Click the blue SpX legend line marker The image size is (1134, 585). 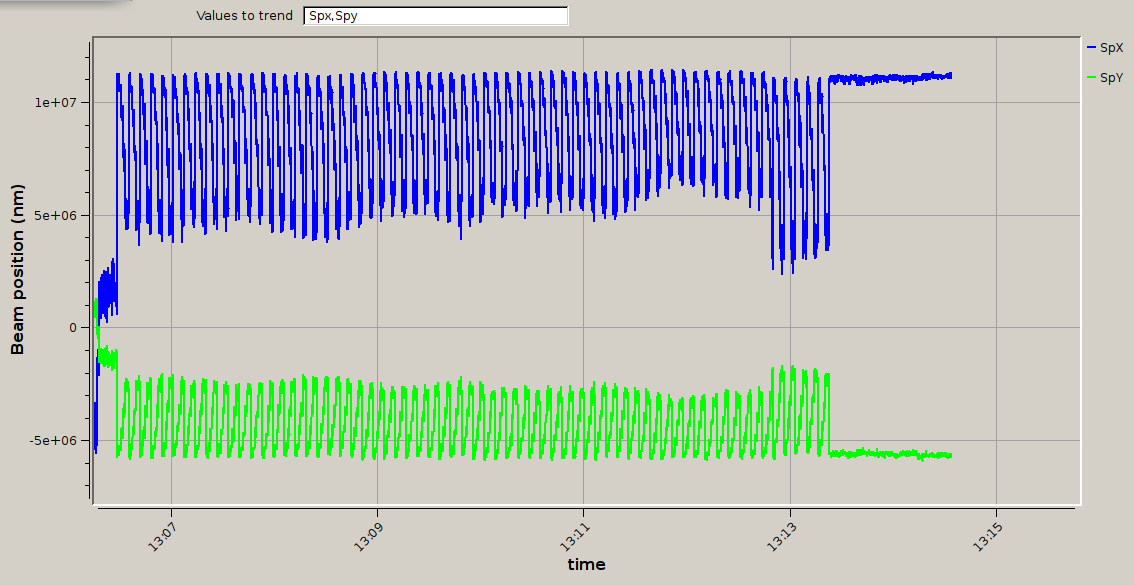pyautogui.click(x=1091, y=48)
